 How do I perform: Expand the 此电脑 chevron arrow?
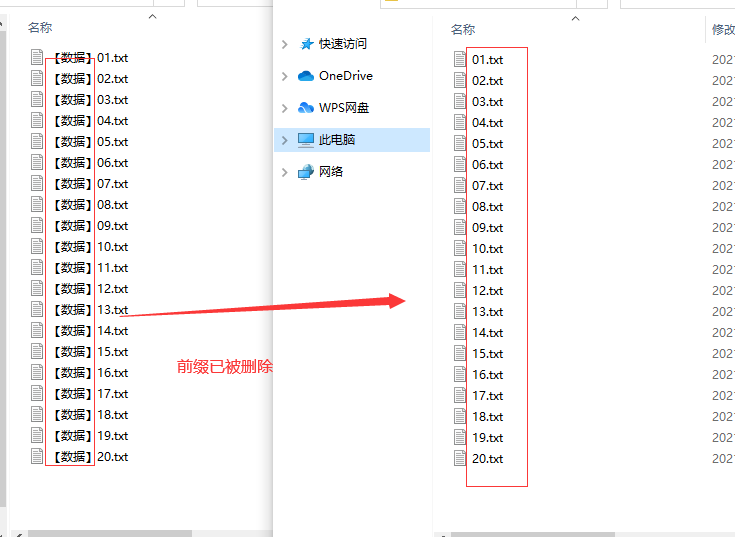tap(285, 140)
